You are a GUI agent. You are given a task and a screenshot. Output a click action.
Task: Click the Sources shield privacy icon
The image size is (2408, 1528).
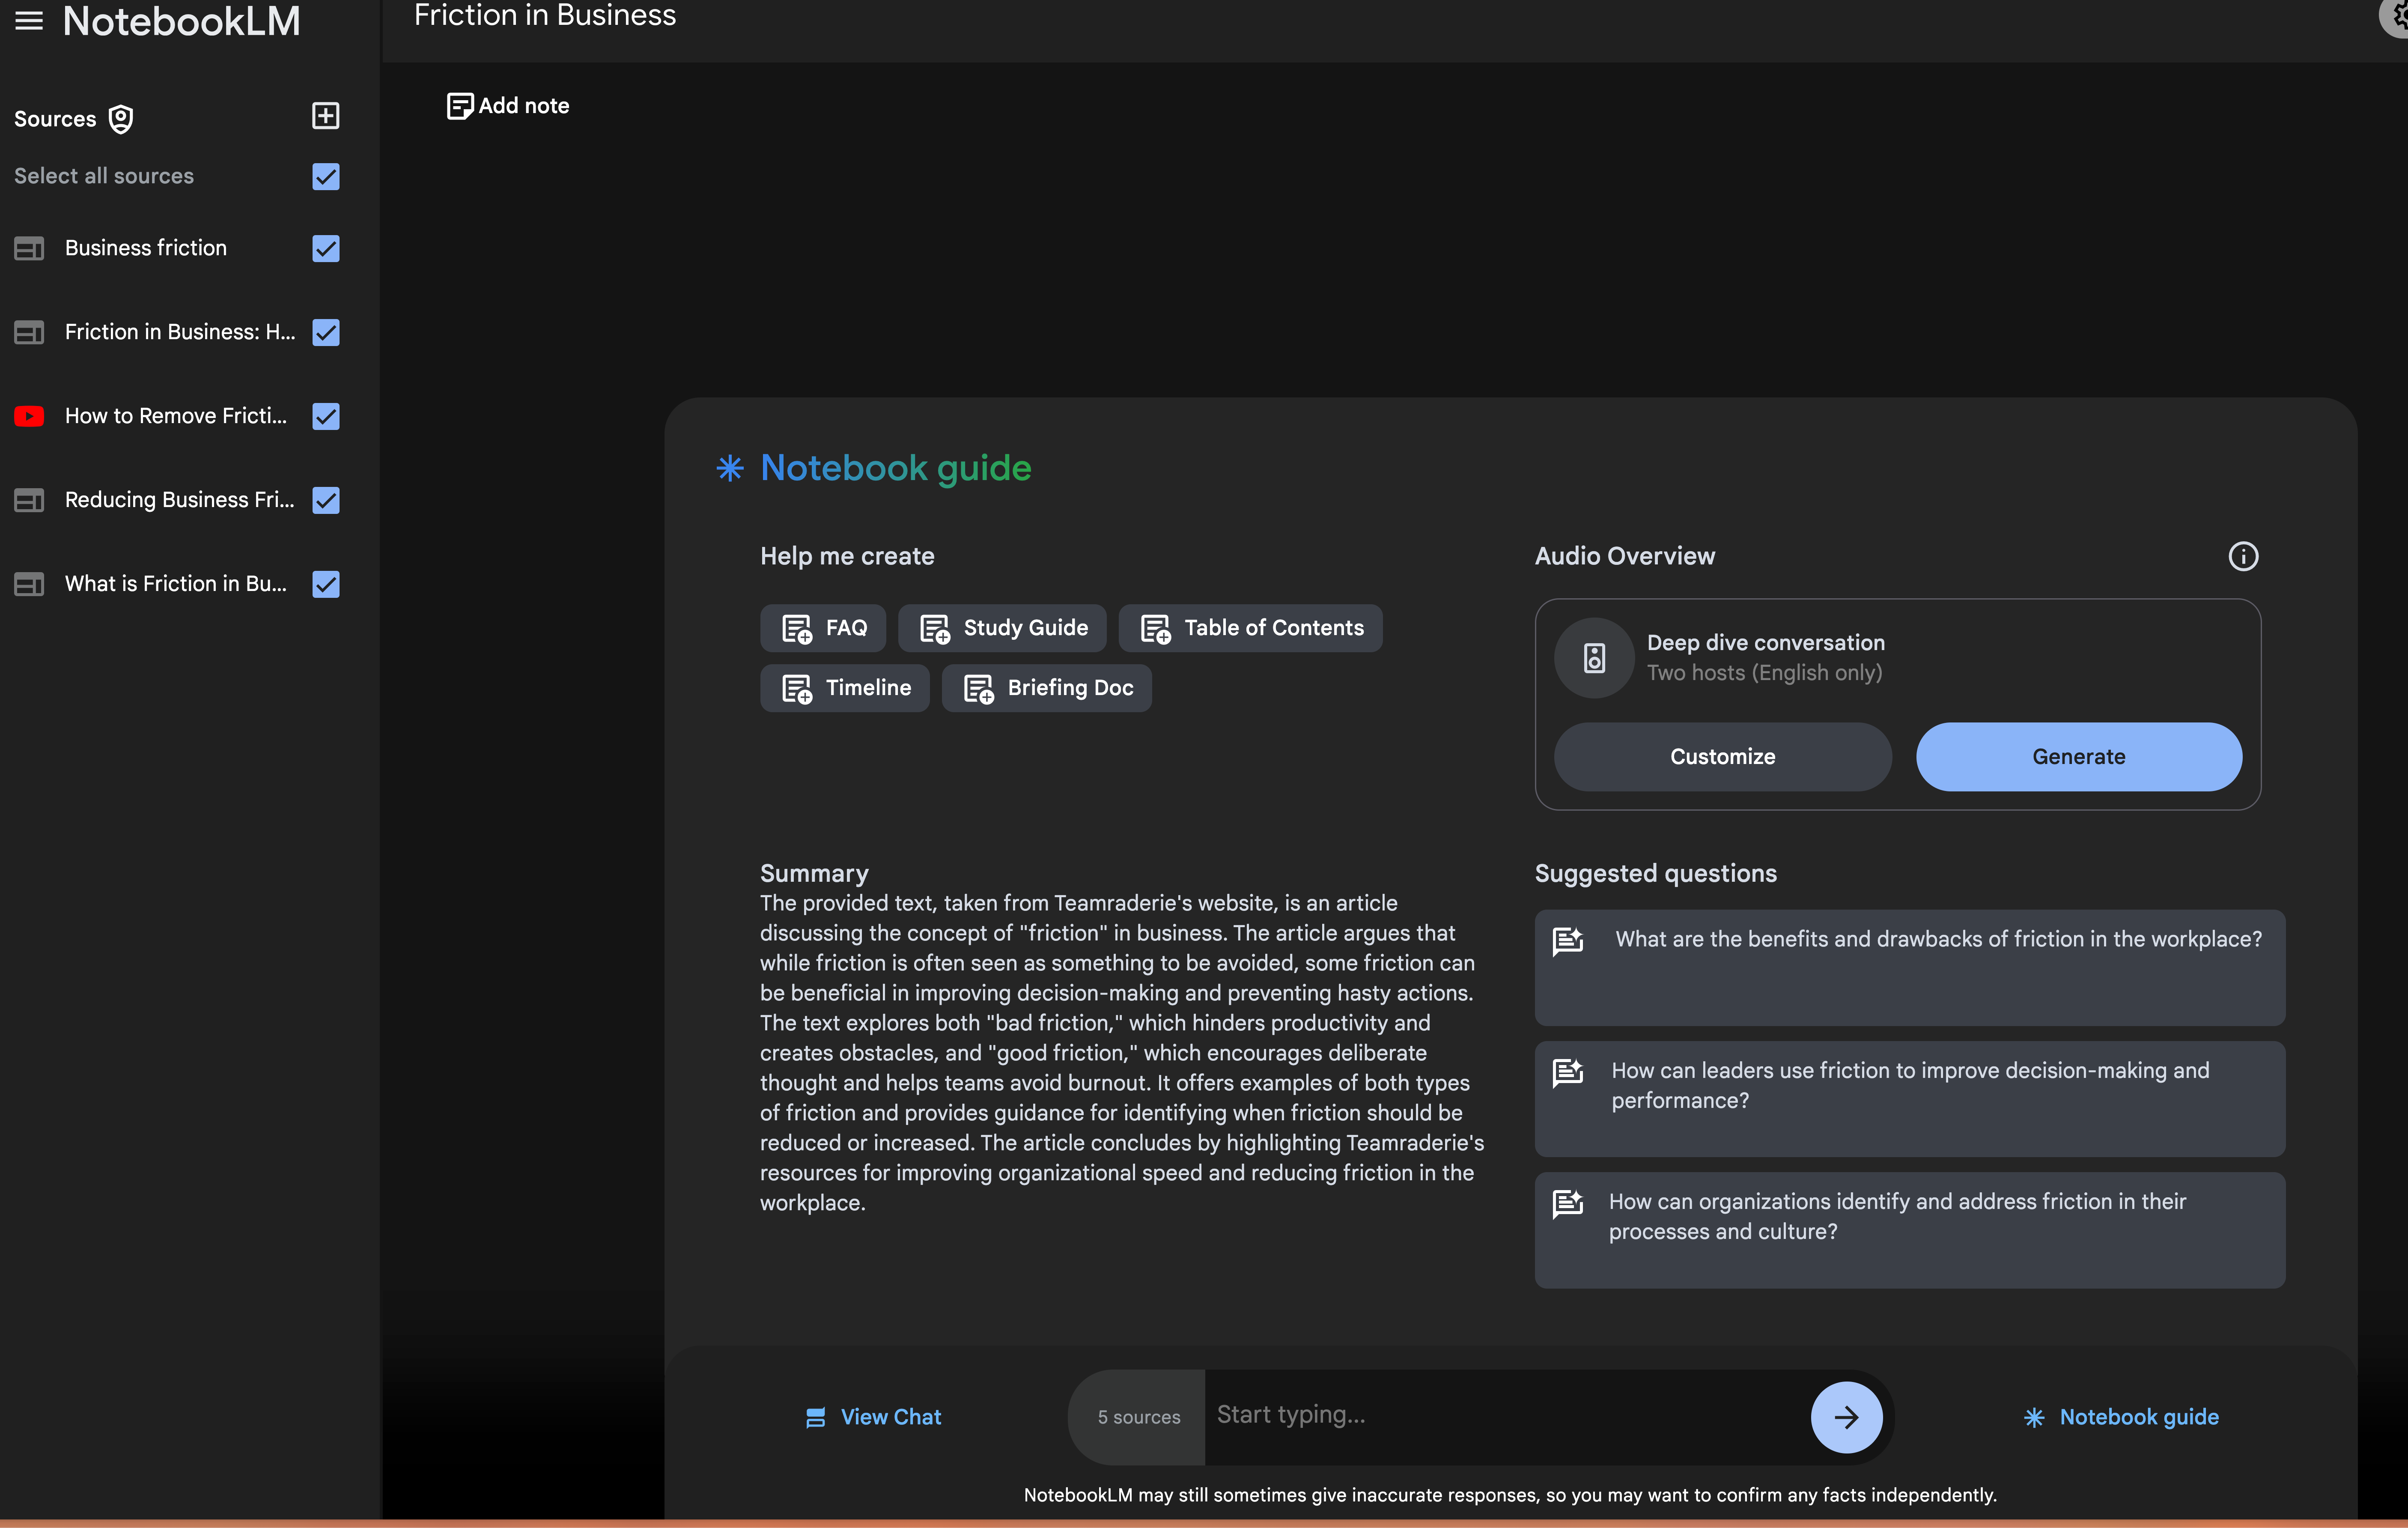[121, 119]
